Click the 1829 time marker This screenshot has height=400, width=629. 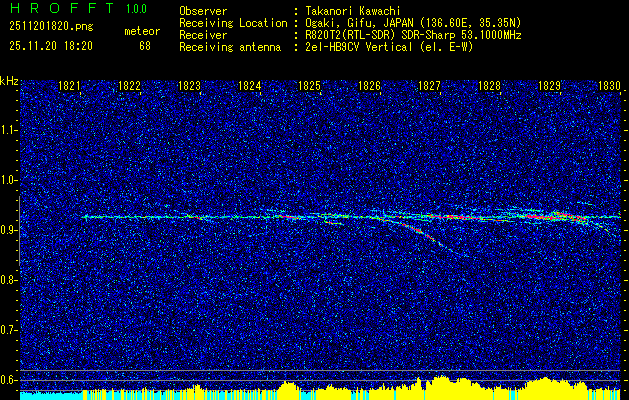[x=549, y=85]
